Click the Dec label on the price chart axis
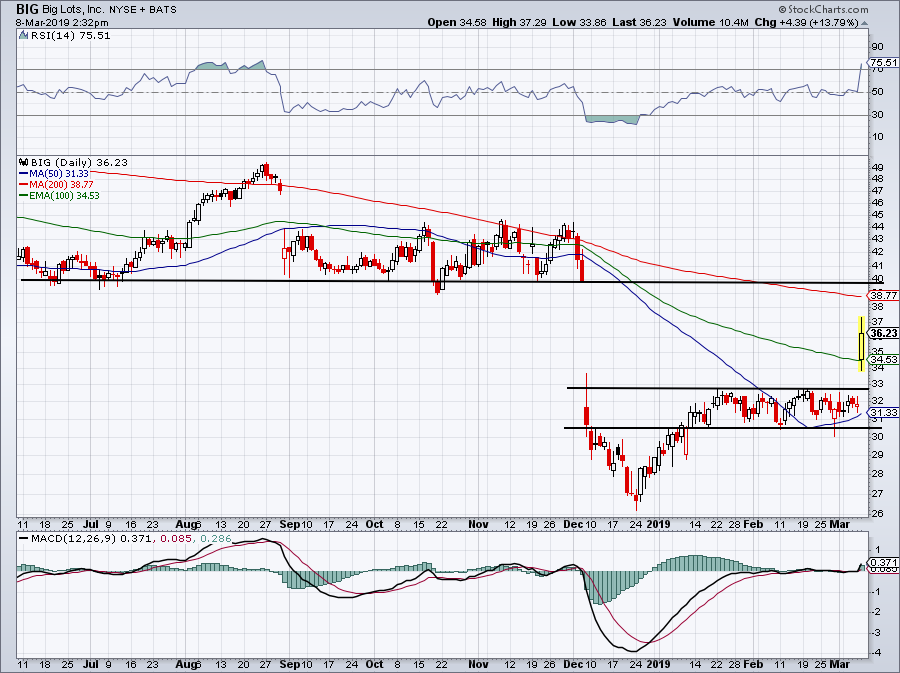Image resolution: width=900 pixels, height=673 pixels. [x=572, y=524]
